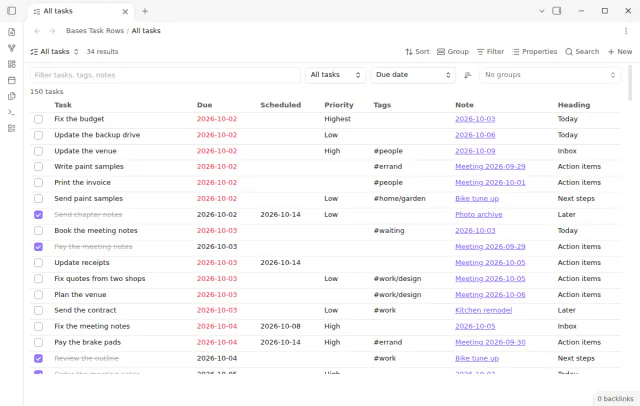Open Meeting 2026-10-06 note link
This screenshot has width=640, height=406.
490,295
